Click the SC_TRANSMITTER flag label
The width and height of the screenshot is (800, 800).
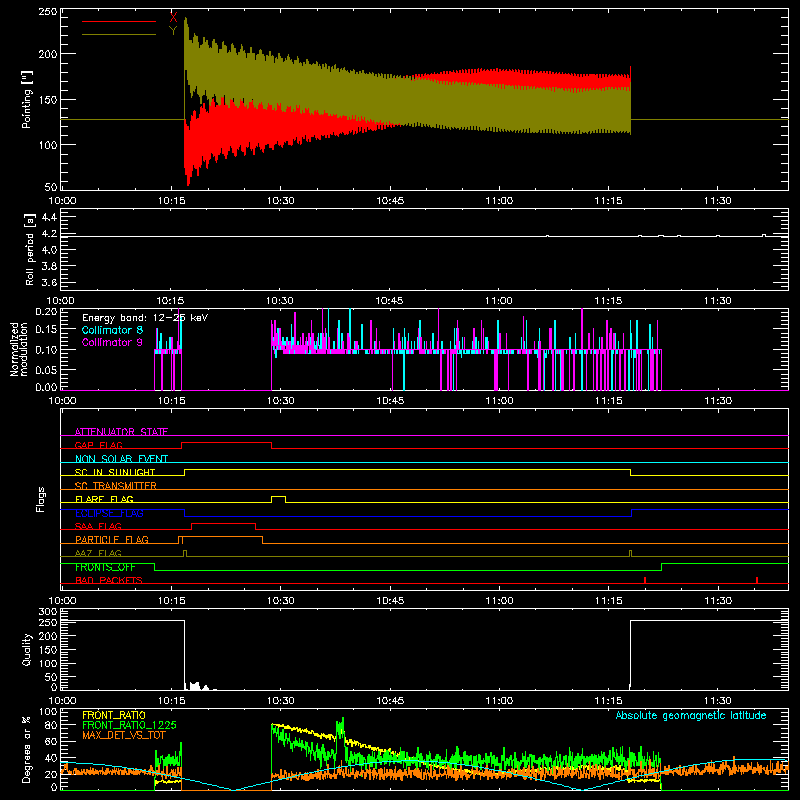tap(115, 486)
